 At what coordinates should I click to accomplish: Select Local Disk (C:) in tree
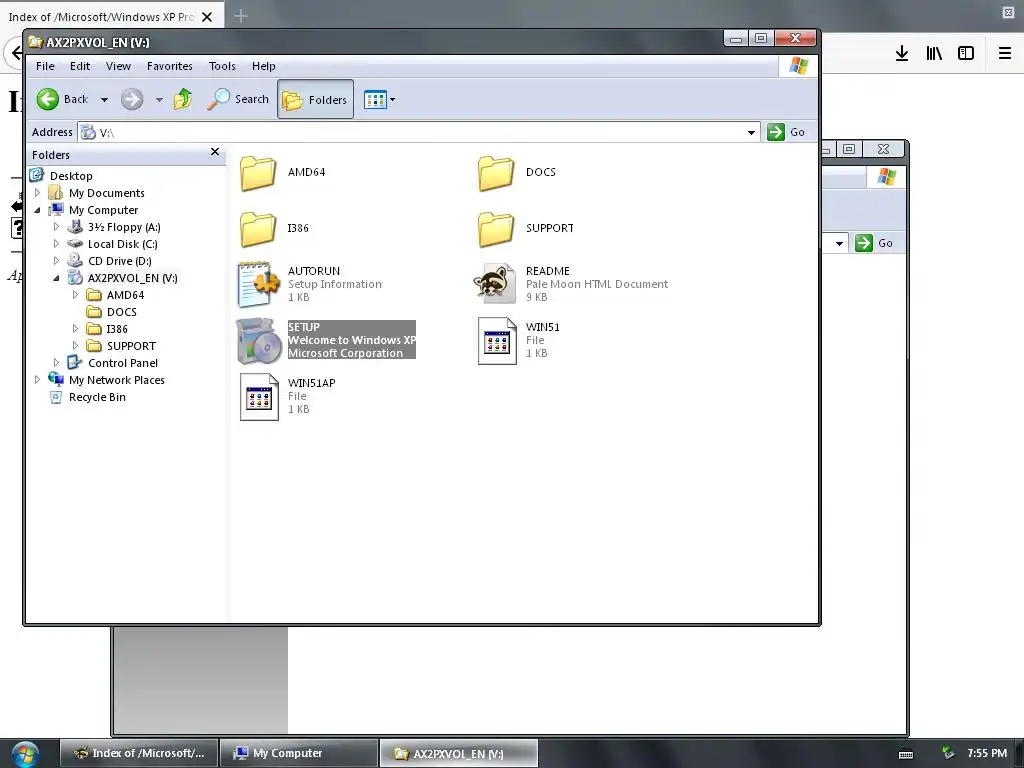pos(123,244)
